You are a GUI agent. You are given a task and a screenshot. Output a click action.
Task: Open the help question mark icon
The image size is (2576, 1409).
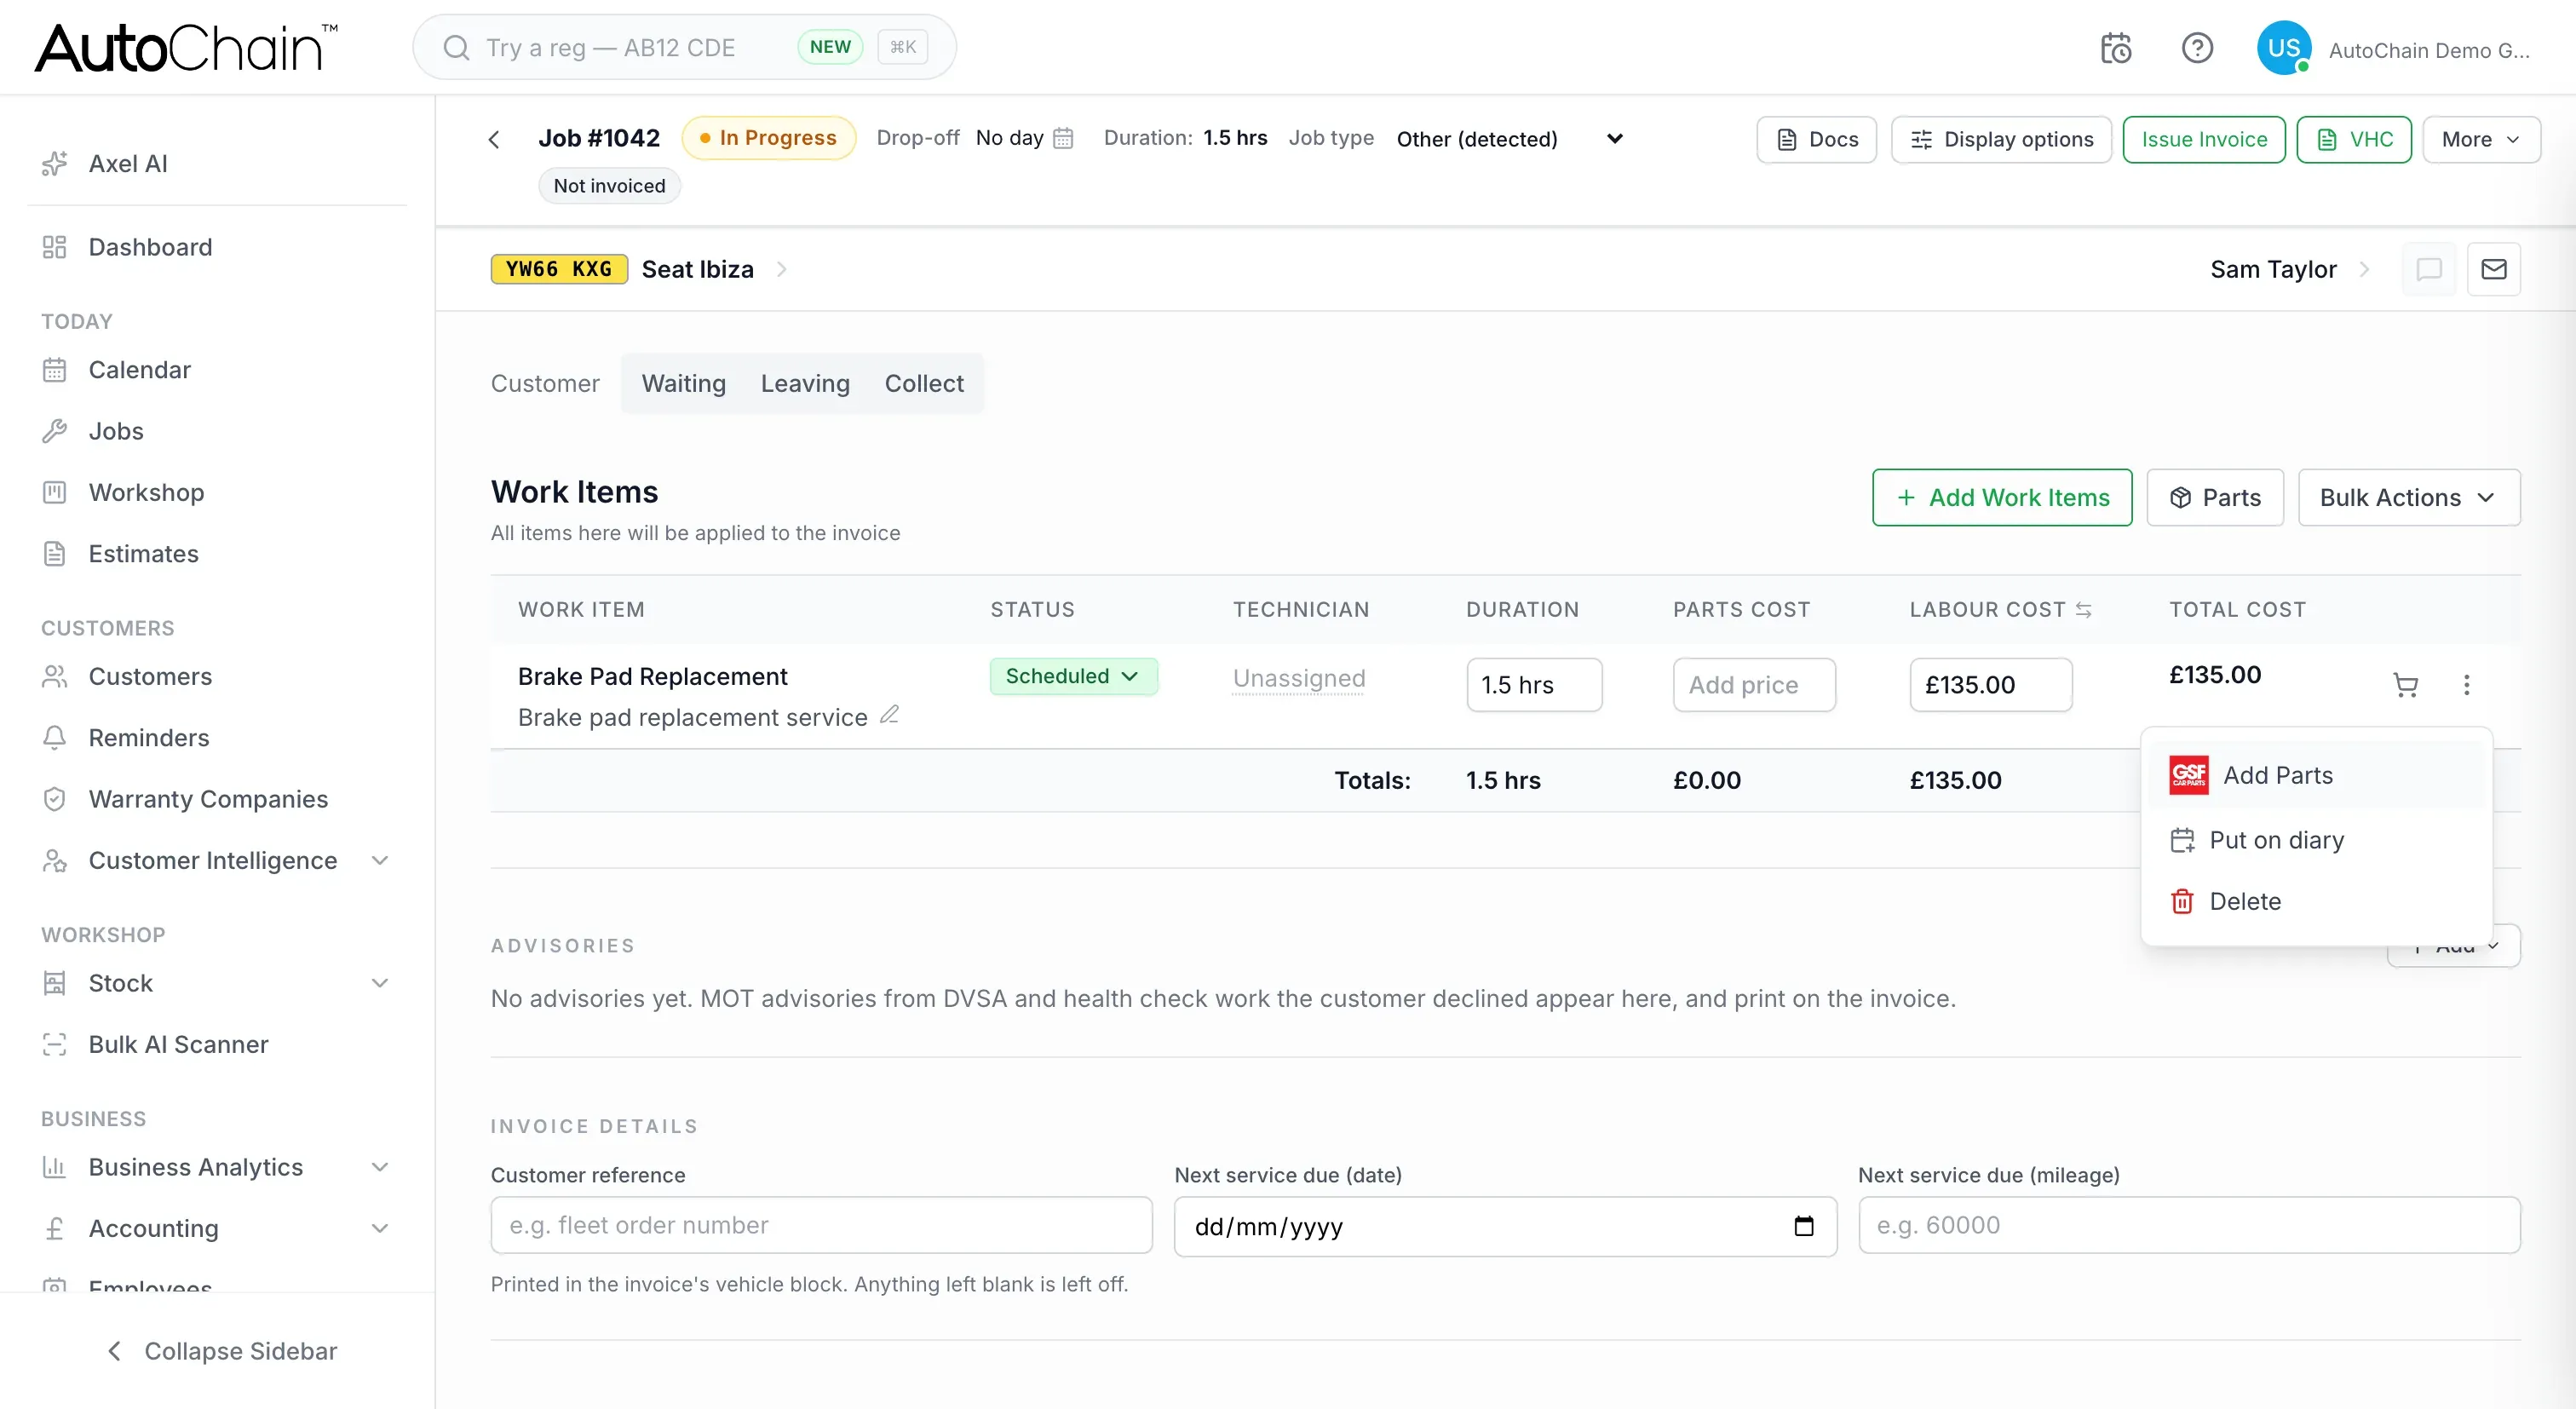coord(2197,48)
